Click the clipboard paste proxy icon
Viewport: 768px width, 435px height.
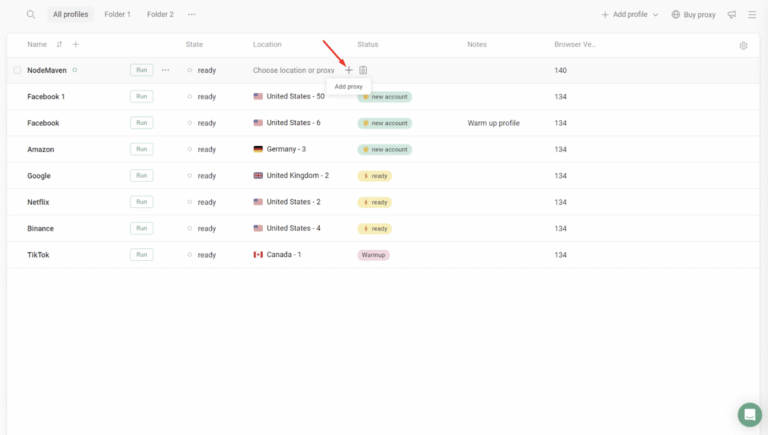point(364,70)
